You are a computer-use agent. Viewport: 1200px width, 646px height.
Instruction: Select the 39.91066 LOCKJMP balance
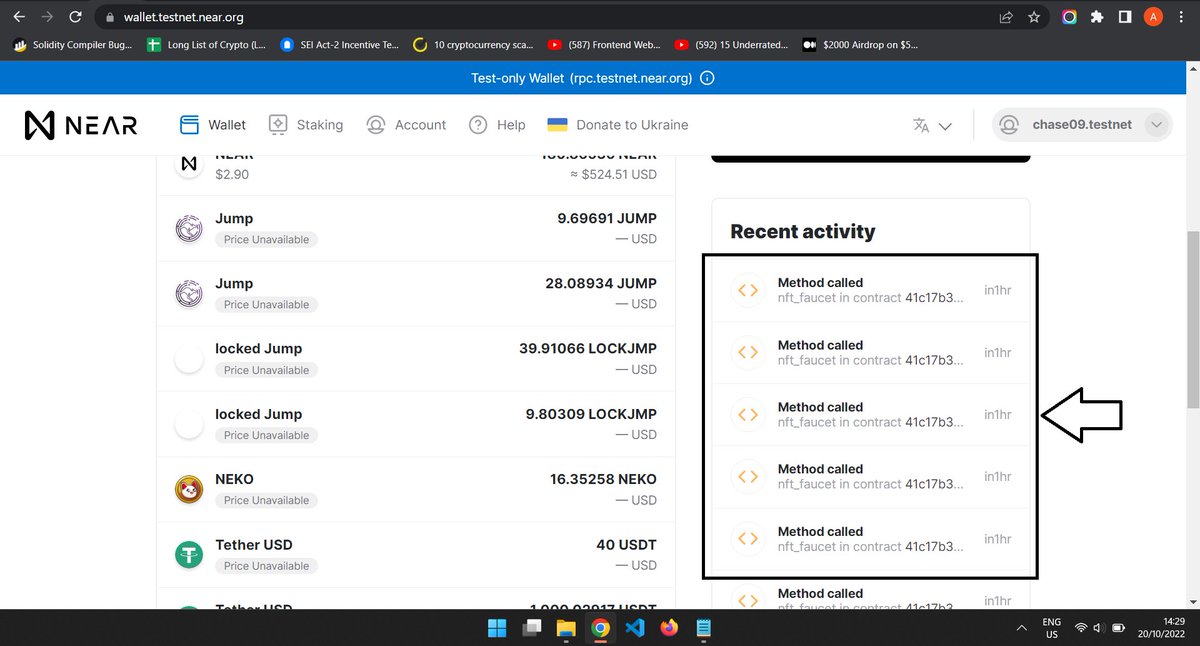point(588,348)
